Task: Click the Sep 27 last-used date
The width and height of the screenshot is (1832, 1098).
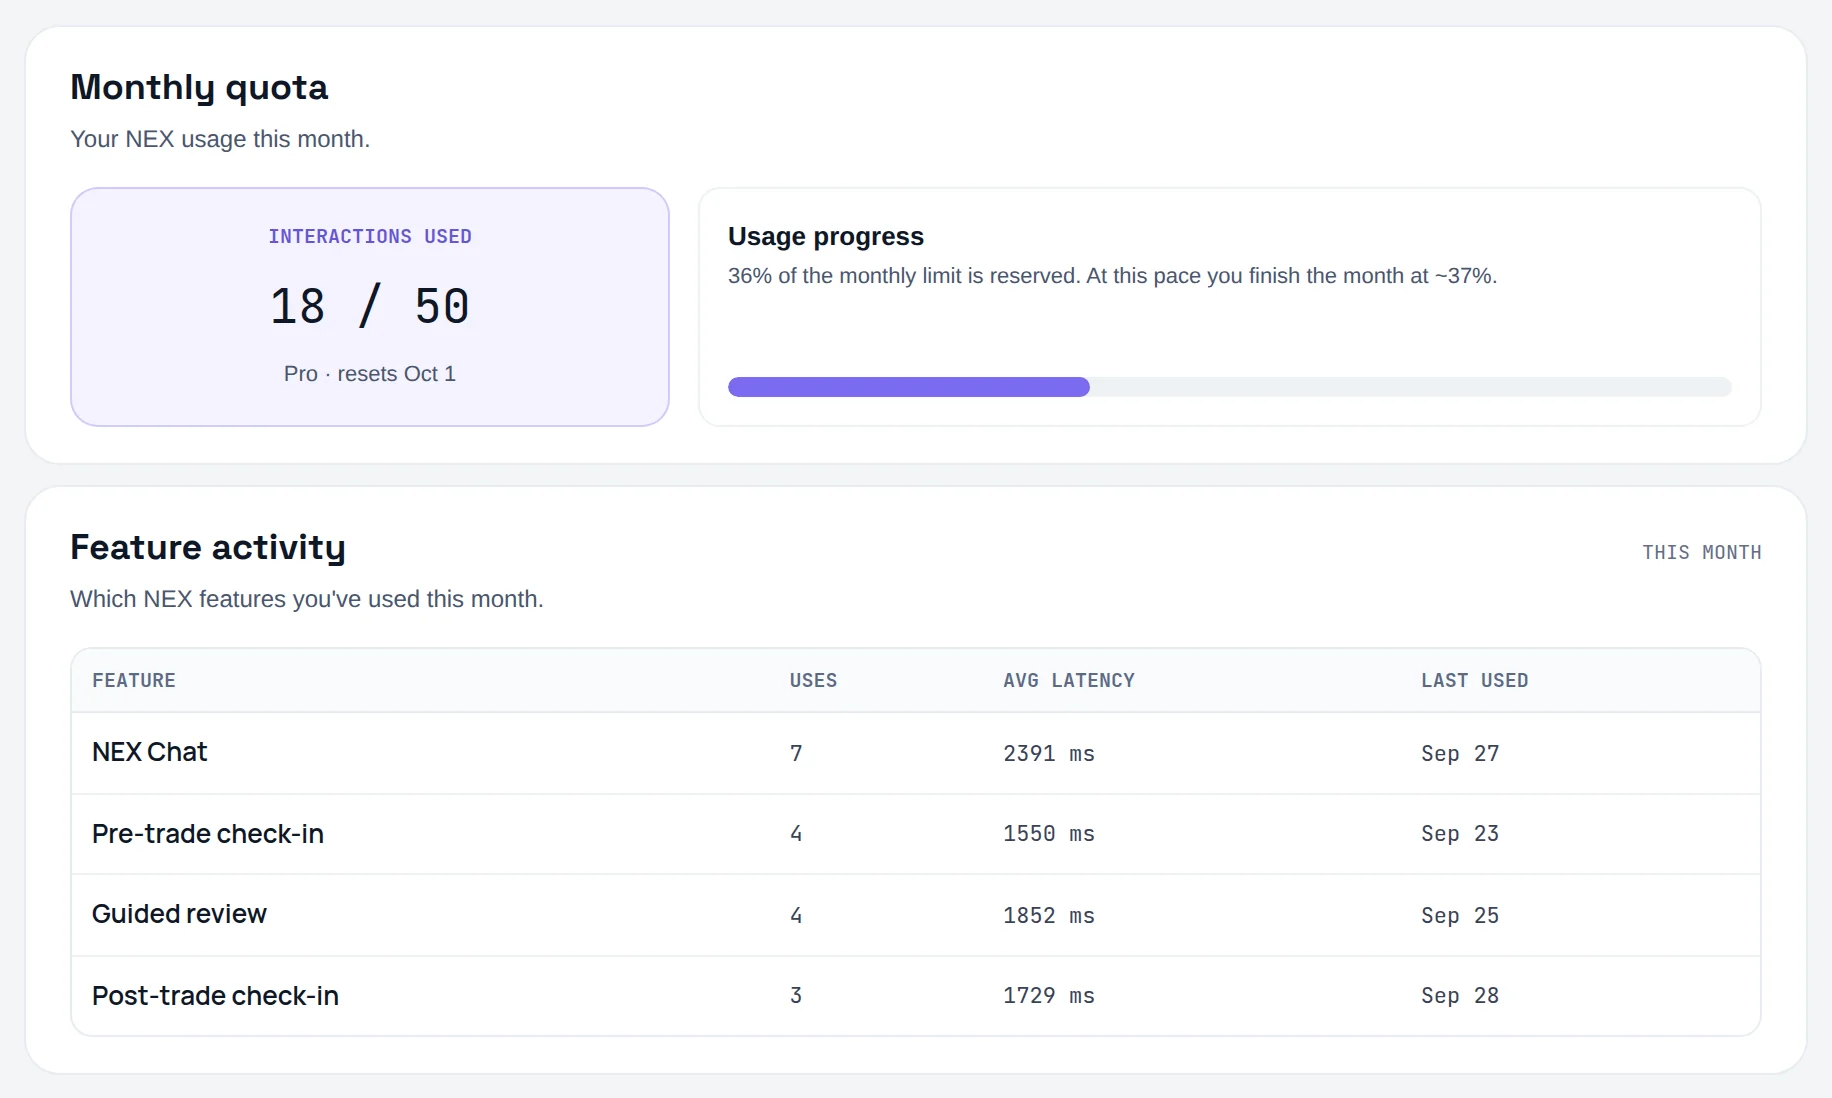Action: click(1460, 754)
